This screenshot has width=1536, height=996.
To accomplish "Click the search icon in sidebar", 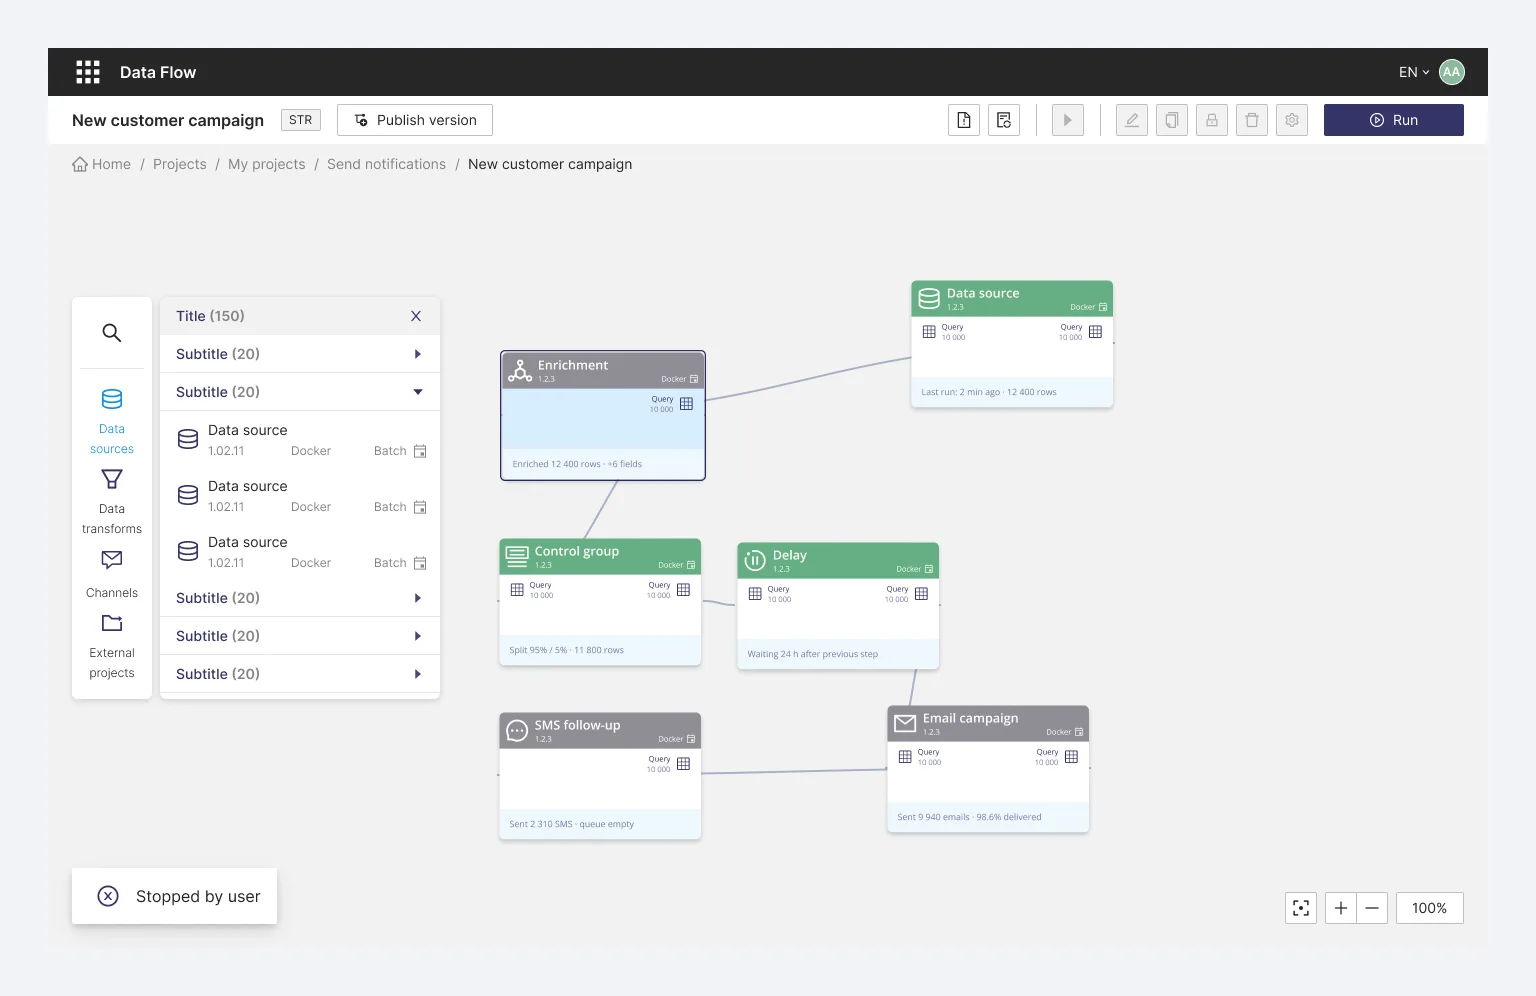I will tap(112, 333).
